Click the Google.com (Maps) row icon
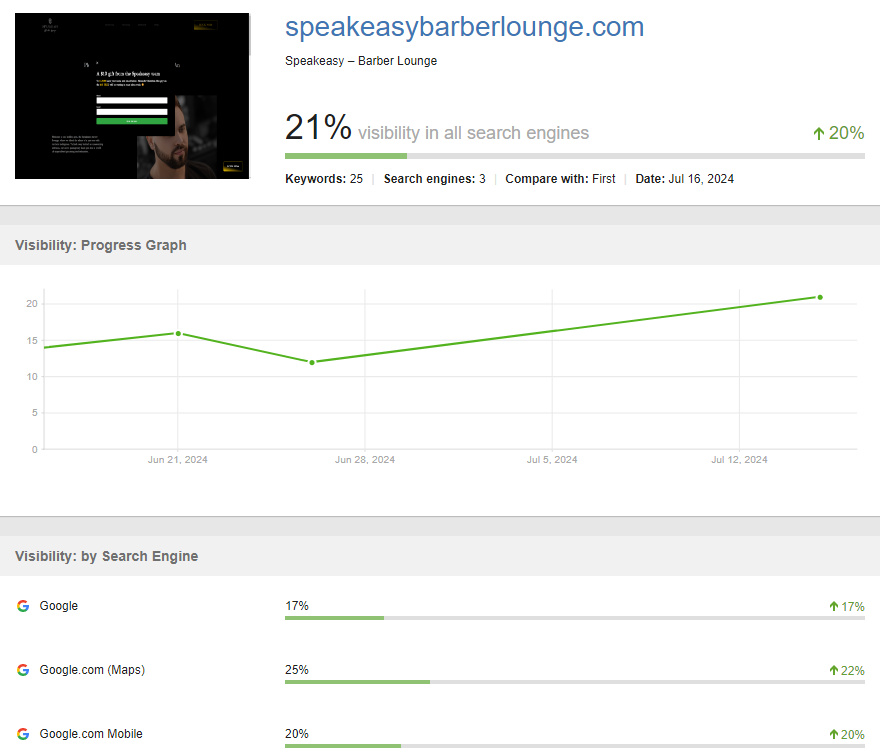Screen dimensions: 880x756 (x=23, y=670)
